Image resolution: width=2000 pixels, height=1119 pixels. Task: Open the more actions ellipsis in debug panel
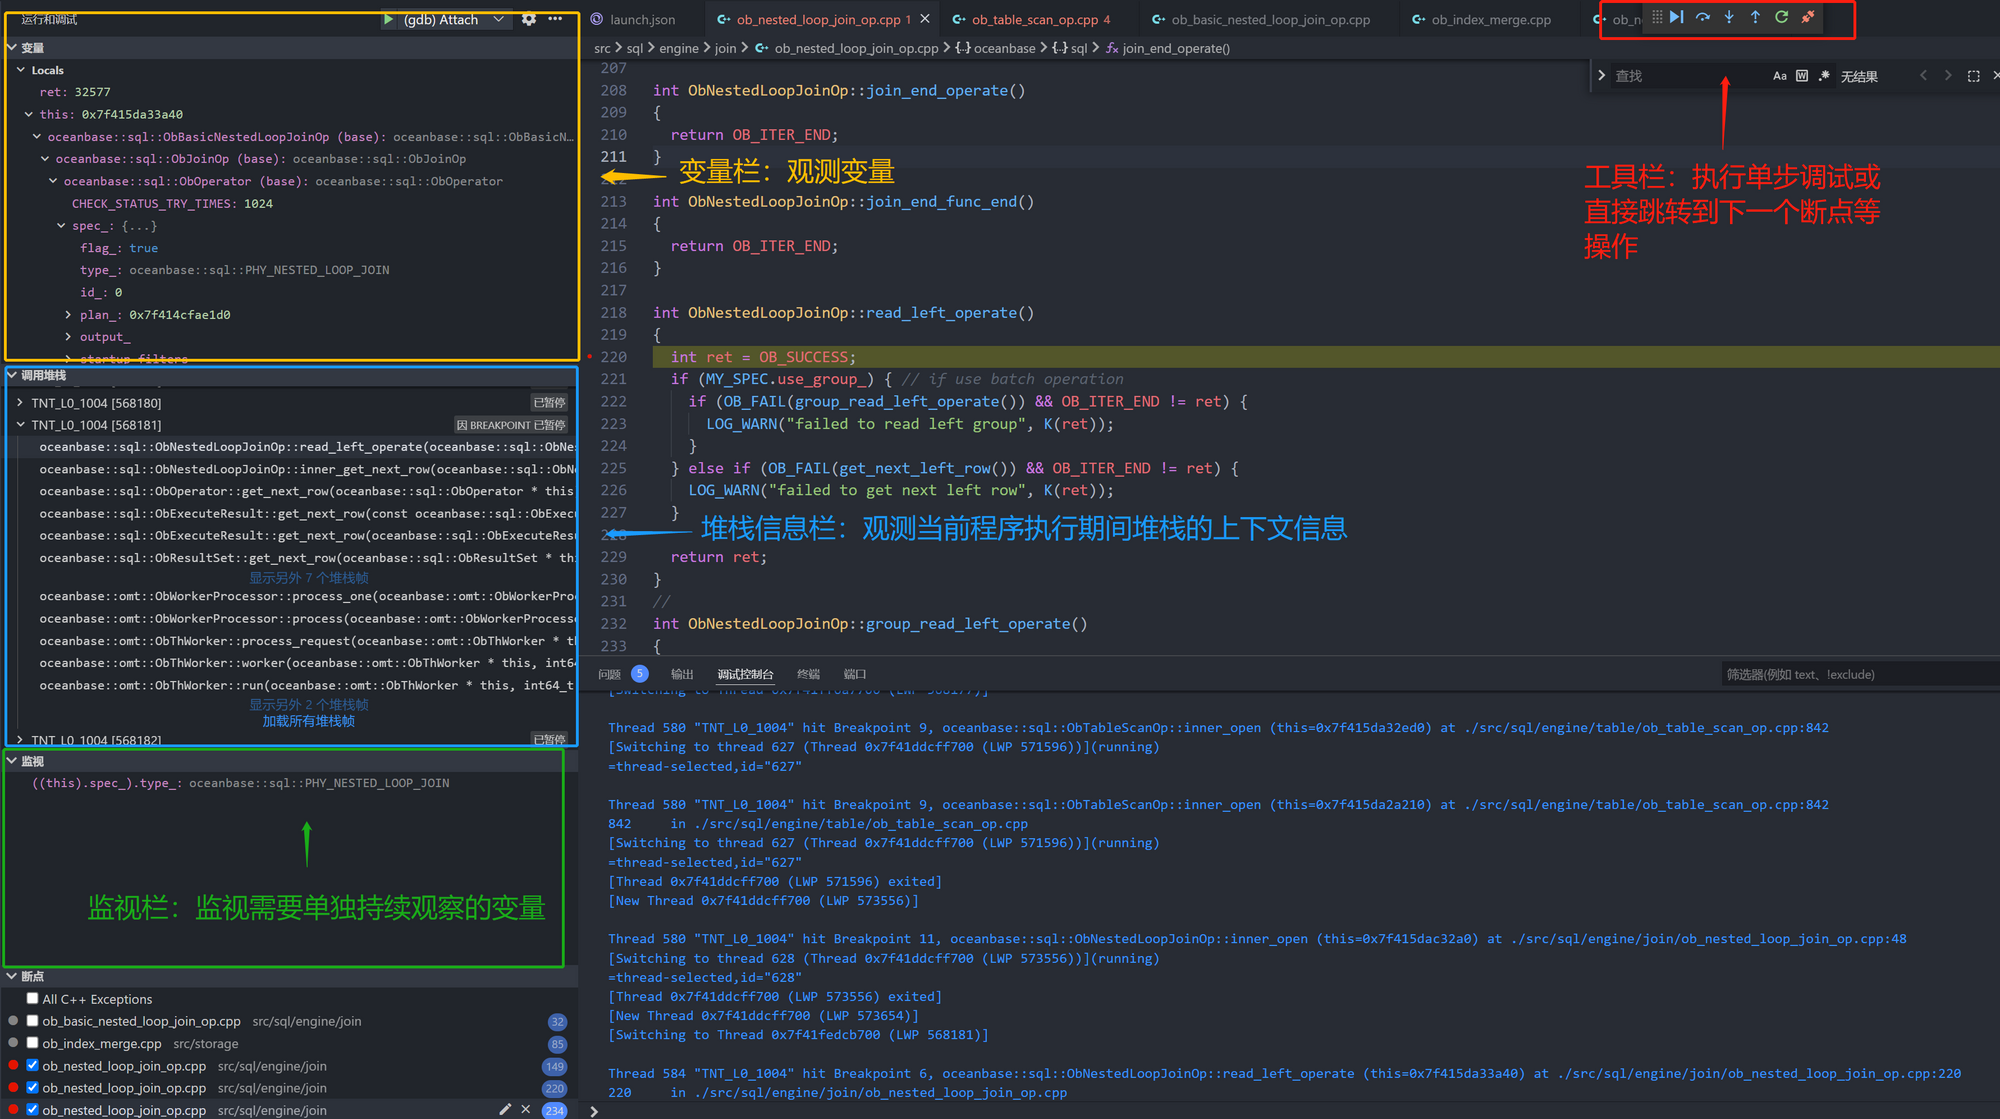(x=555, y=19)
